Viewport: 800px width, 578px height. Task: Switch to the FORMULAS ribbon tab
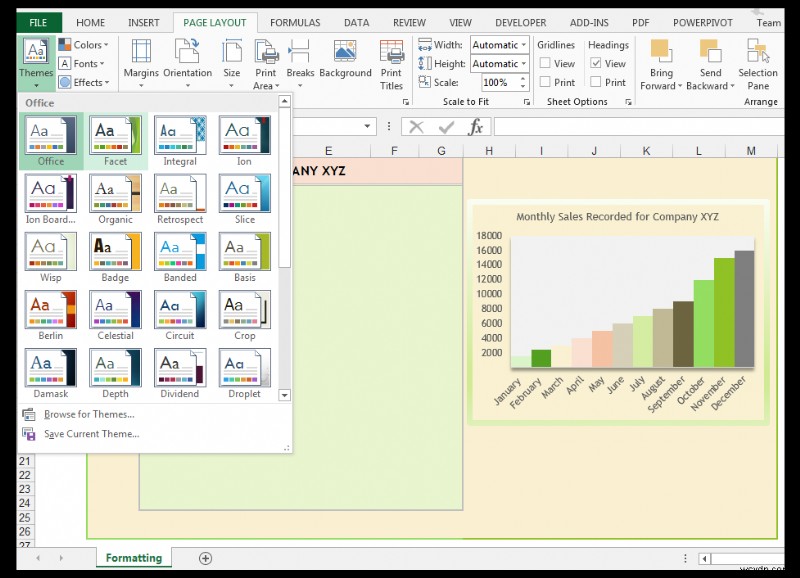click(x=295, y=22)
